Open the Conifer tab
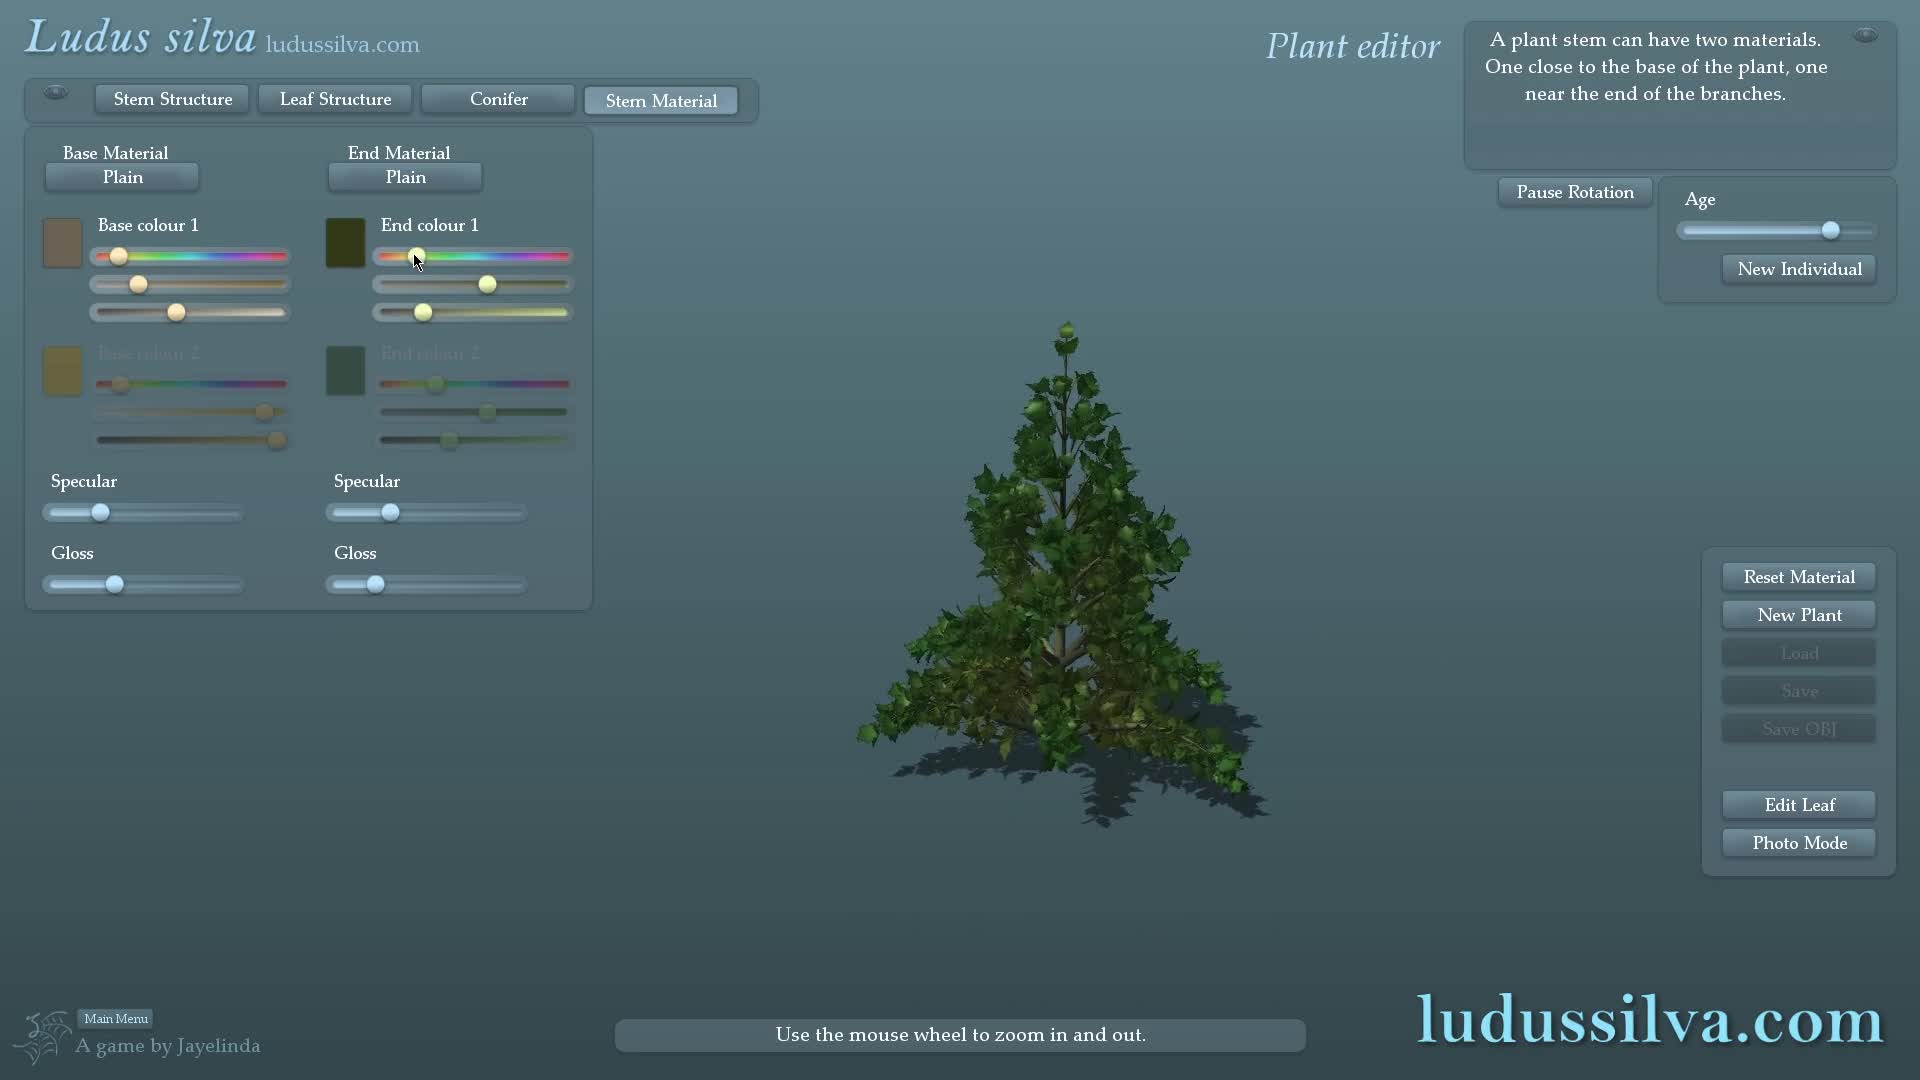The width and height of the screenshot is (1920, 1080). tap(498, 99)
